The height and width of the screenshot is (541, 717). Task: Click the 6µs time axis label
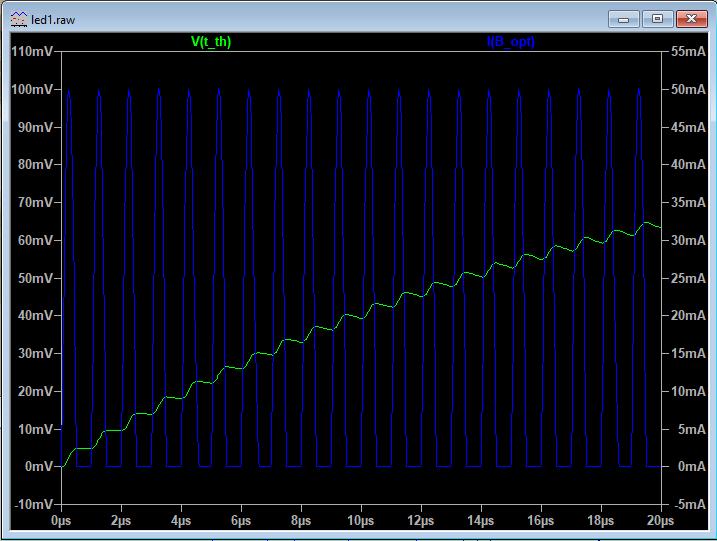[241, 520]
